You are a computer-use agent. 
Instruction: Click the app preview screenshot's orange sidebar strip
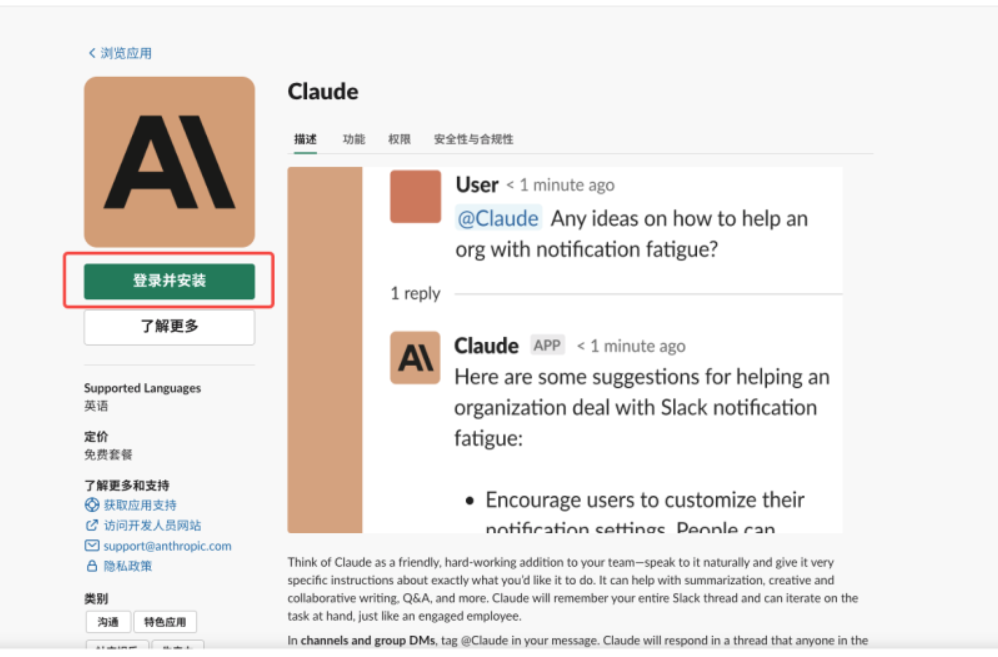325,350
